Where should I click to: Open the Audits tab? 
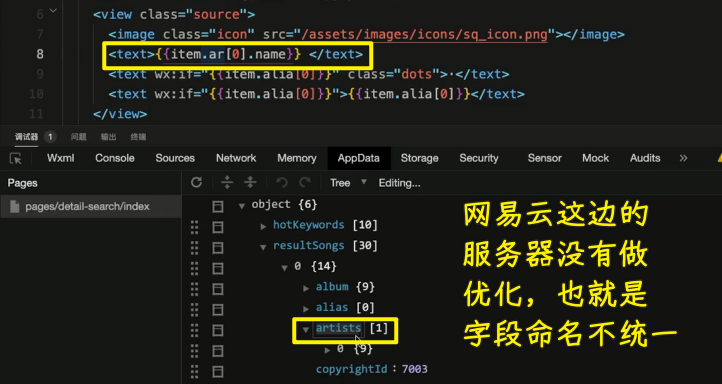click(x=645, y=158)
